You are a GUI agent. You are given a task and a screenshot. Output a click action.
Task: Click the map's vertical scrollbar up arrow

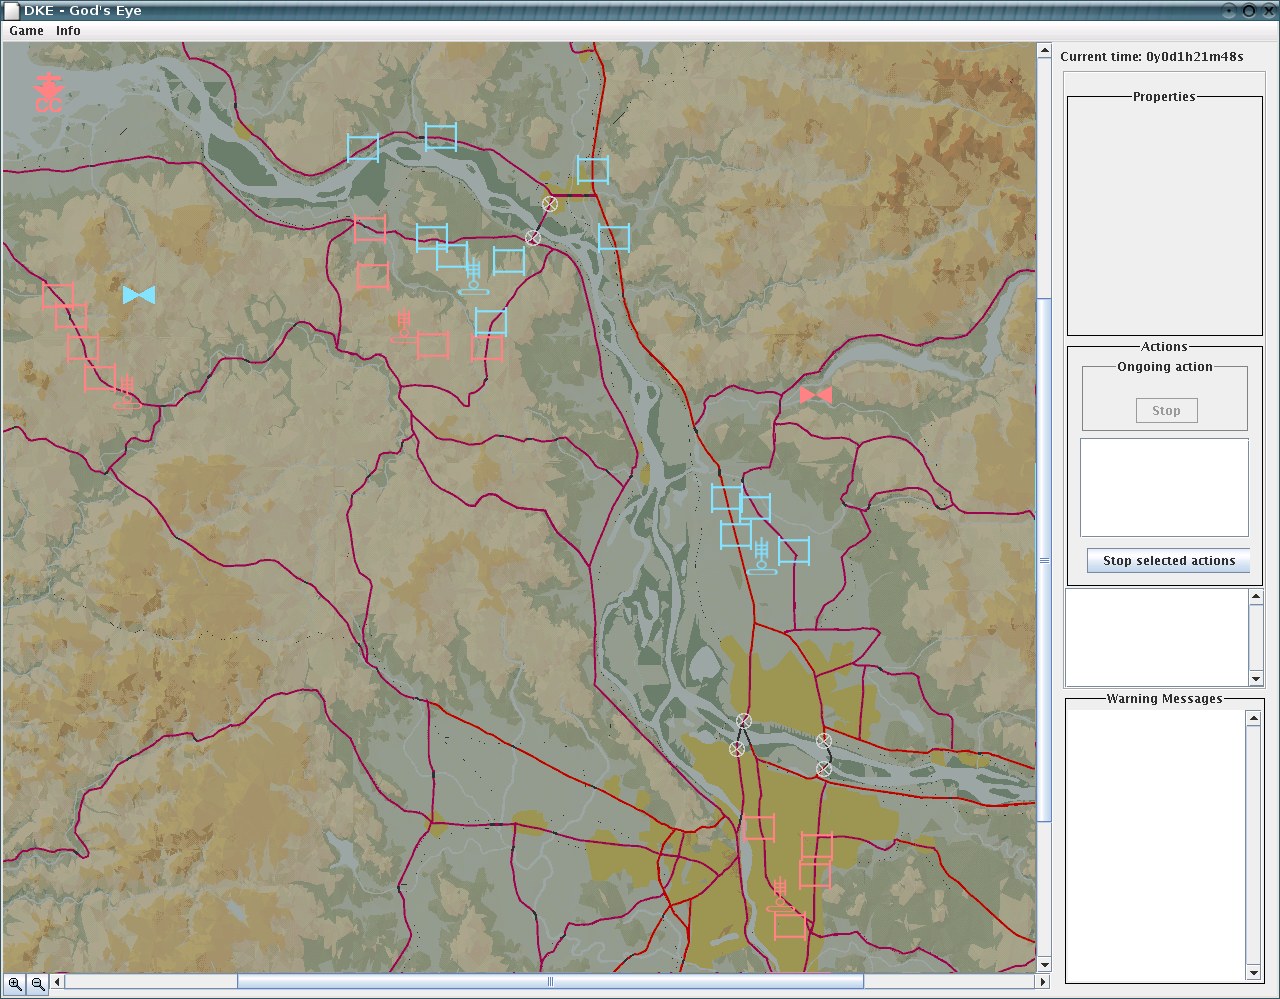[x=1044, y=51]
